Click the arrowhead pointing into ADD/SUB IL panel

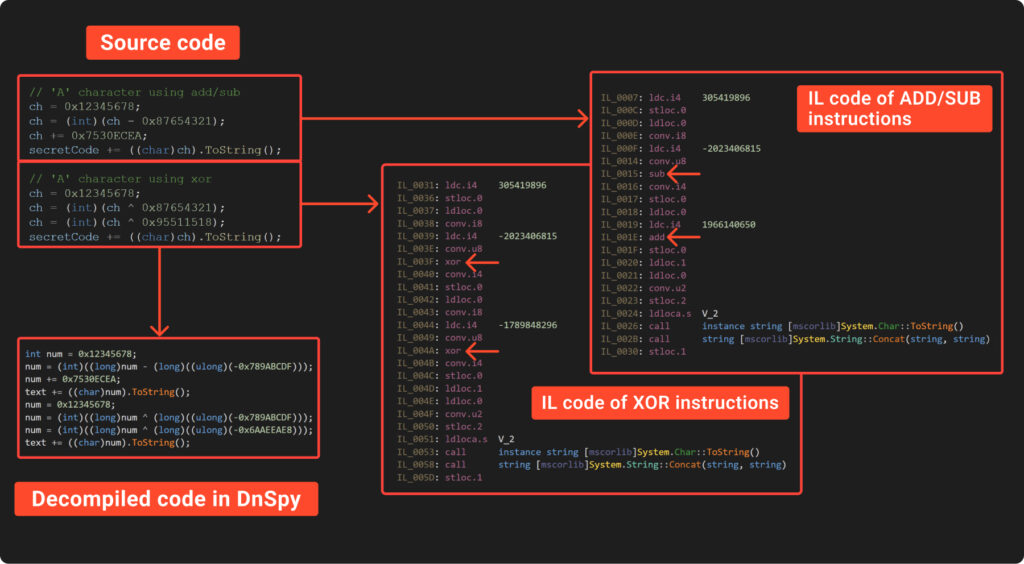tap(583, 119)
